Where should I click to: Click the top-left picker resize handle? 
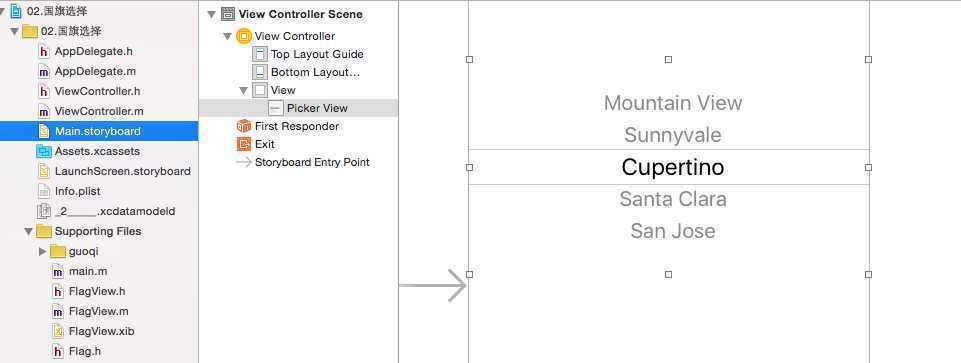pos(469,59)
